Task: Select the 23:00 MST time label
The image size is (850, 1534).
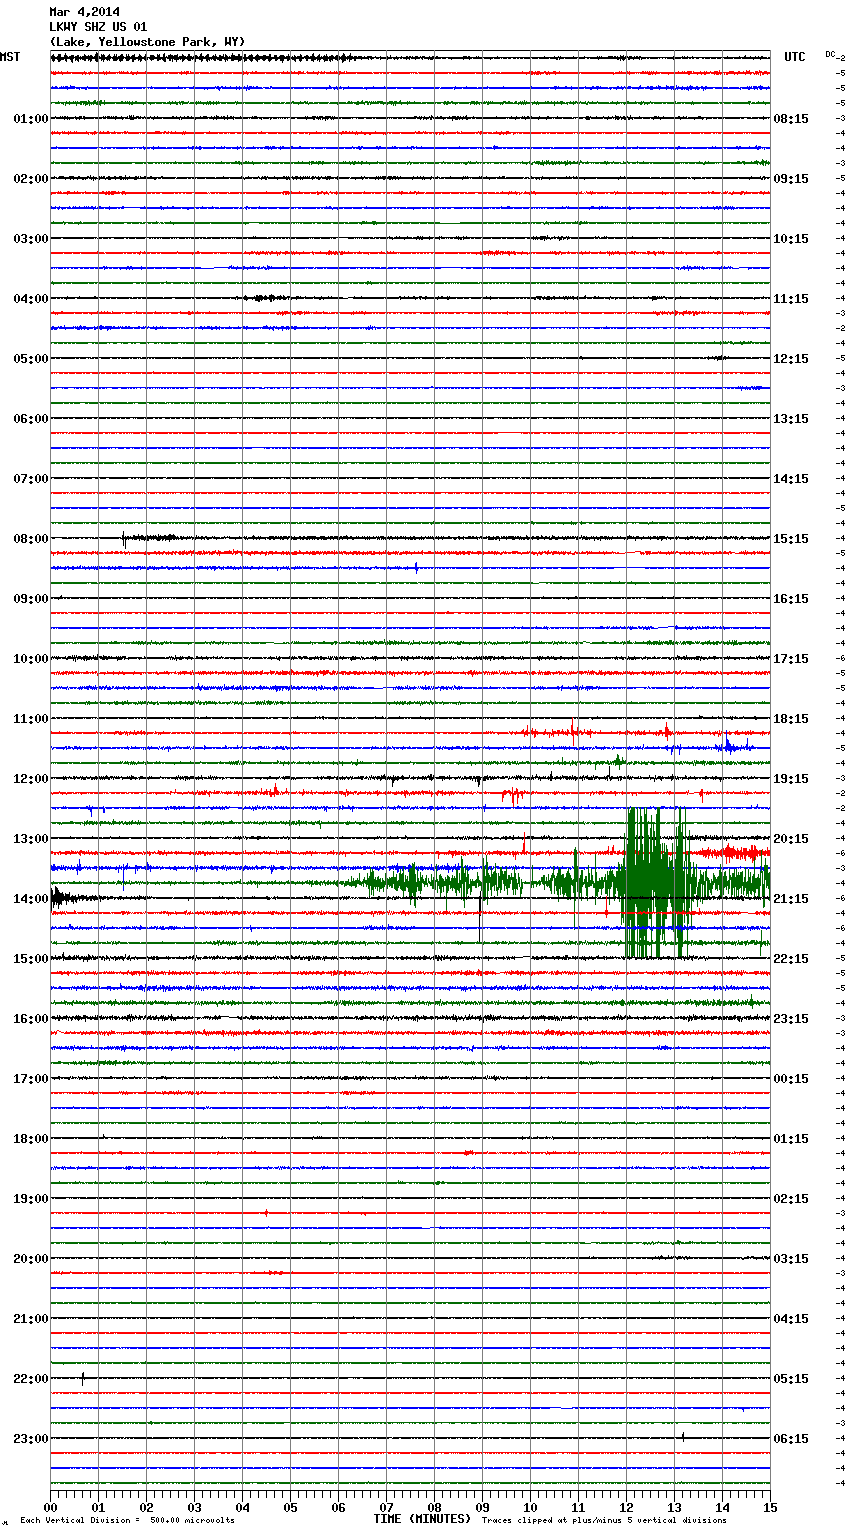Action: point(30,1439)
